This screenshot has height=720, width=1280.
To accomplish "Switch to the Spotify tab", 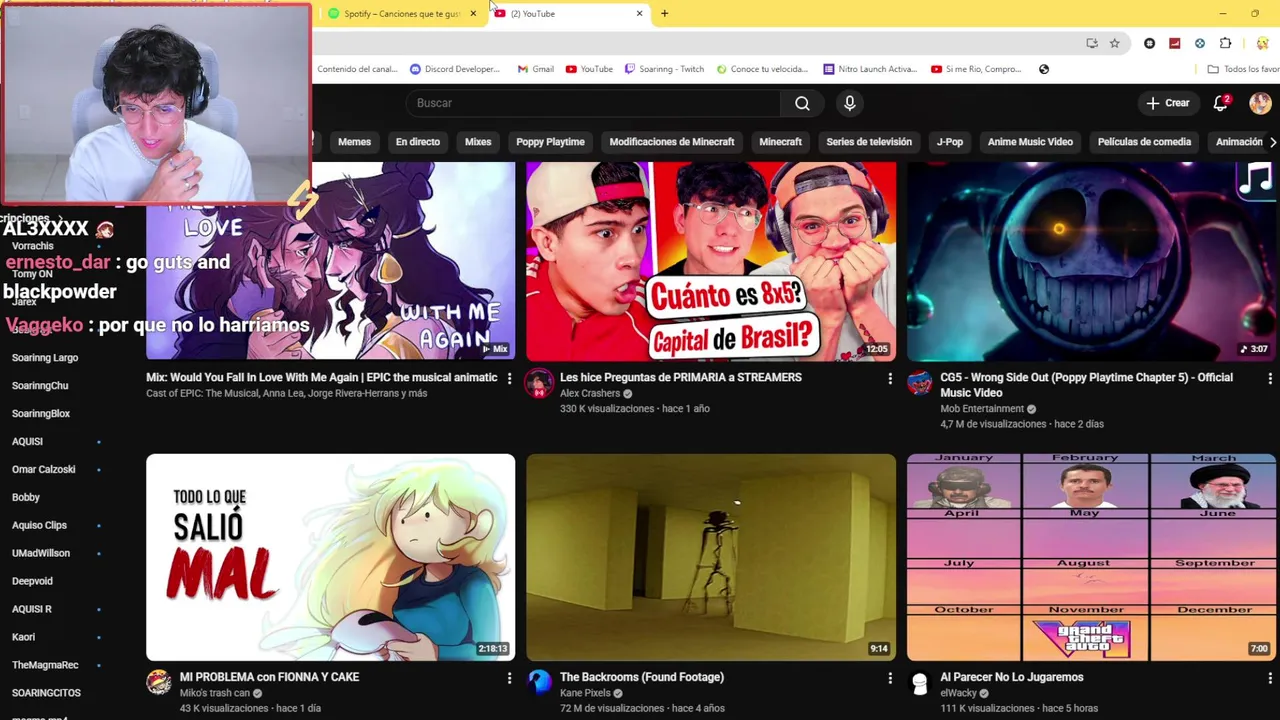I will 400,13.
